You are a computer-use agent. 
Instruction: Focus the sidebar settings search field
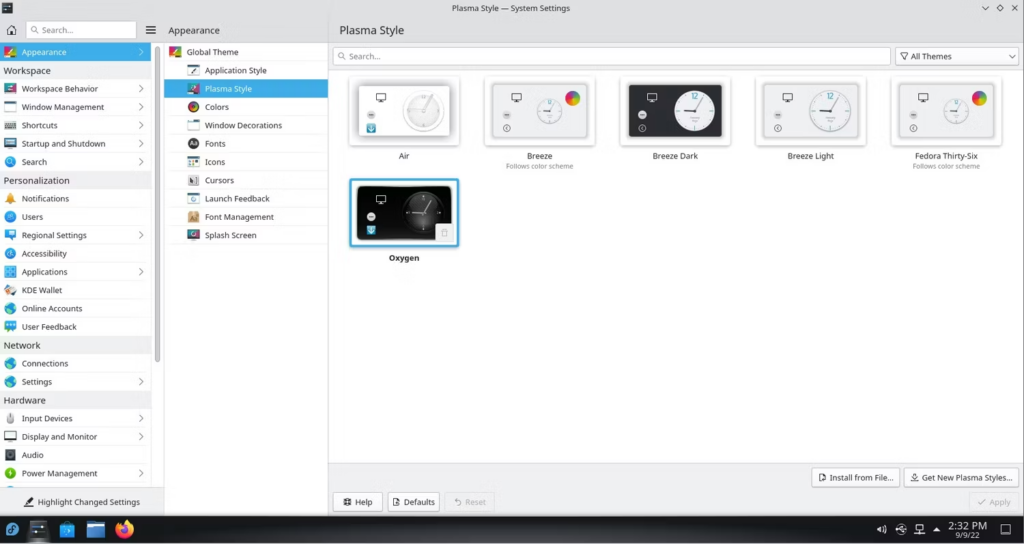coord(81,30)
